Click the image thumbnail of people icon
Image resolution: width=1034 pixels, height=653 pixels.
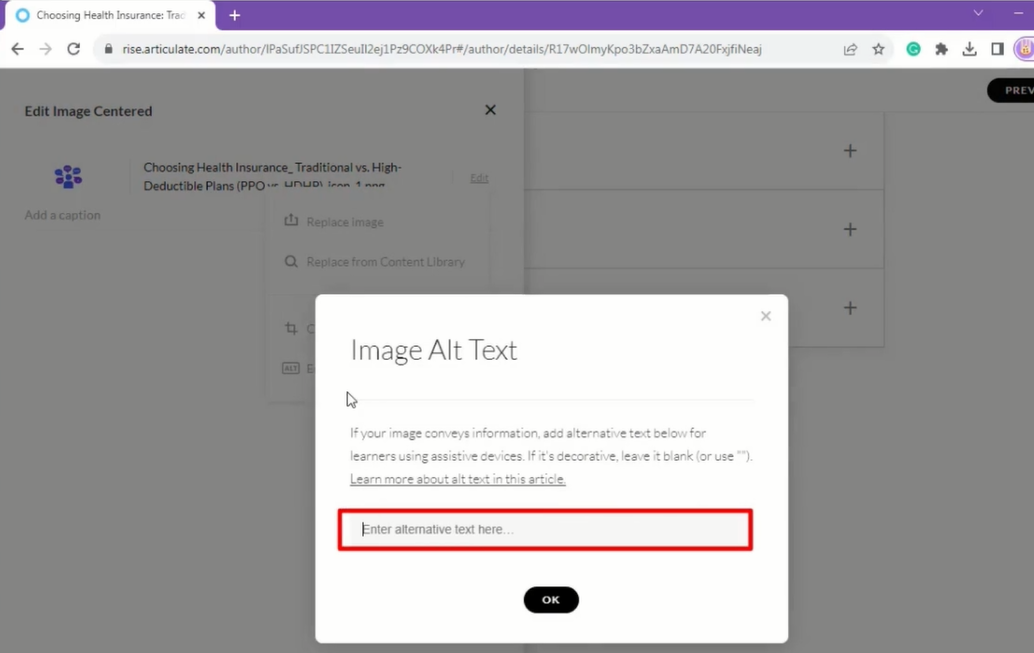(68, 177)
